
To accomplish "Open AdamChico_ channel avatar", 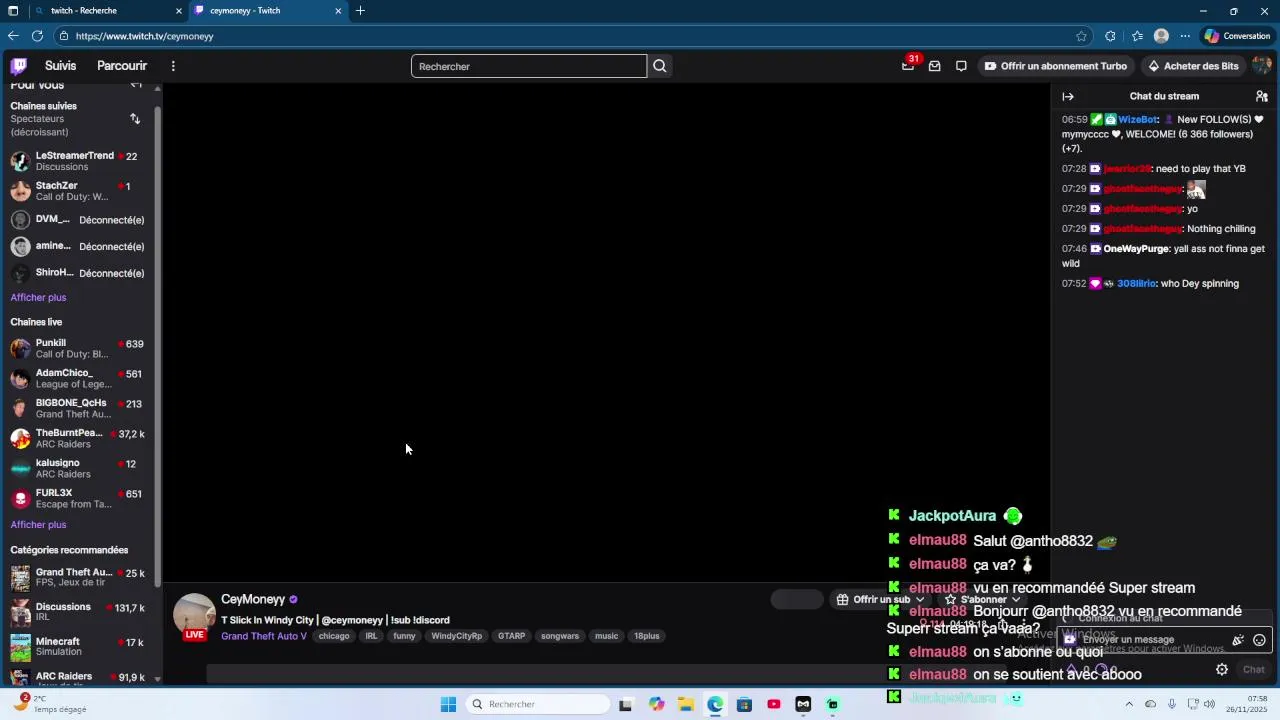I will [20, 379].
